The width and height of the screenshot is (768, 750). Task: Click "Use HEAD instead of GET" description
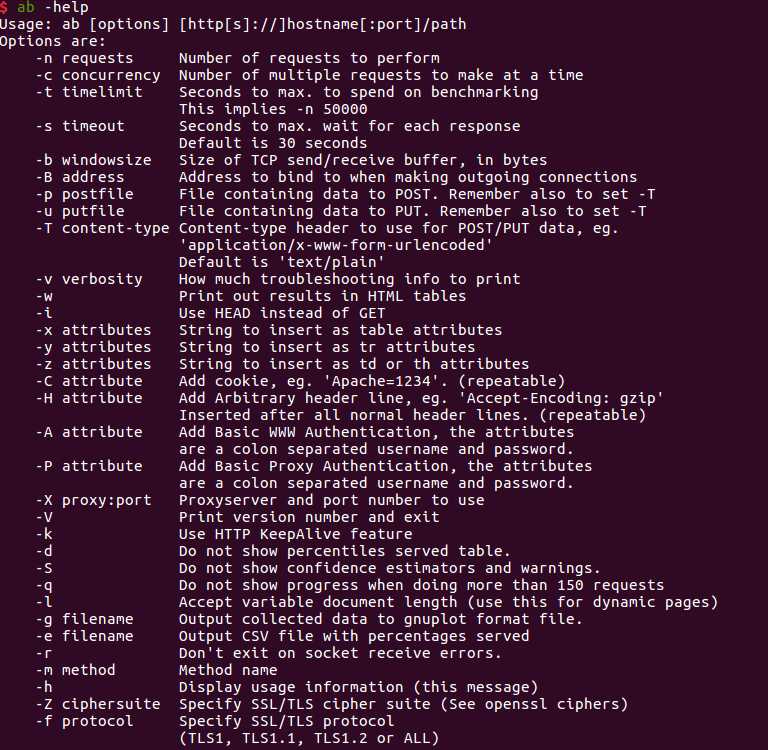tap(282, 313)
